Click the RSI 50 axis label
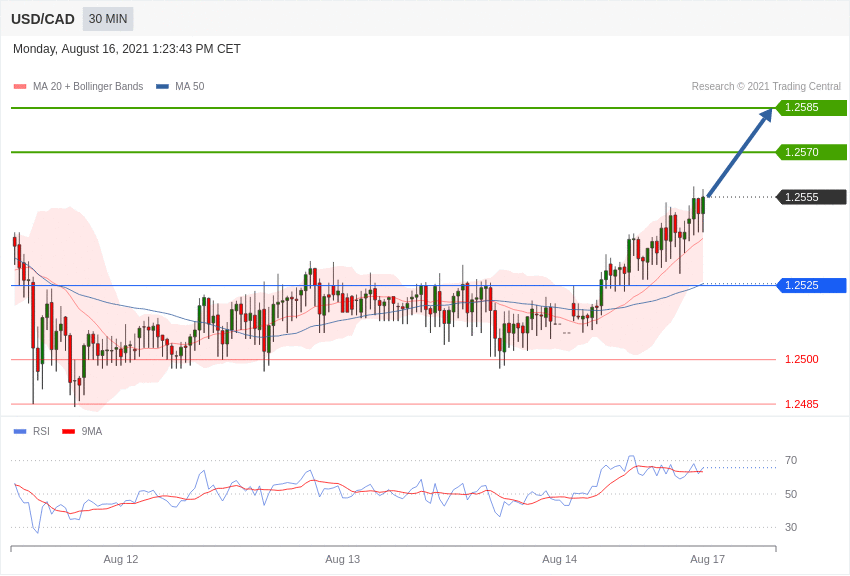 [791, 494]
